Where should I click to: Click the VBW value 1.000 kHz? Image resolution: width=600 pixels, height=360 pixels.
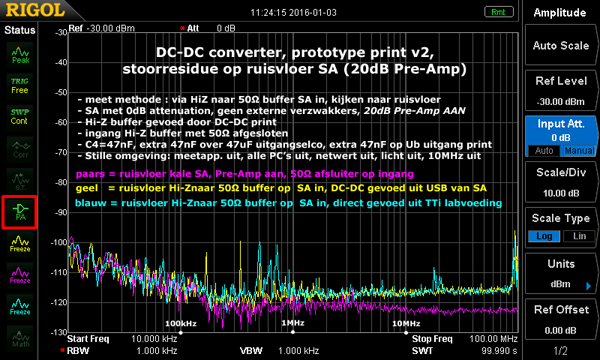(x=298, y=350)
